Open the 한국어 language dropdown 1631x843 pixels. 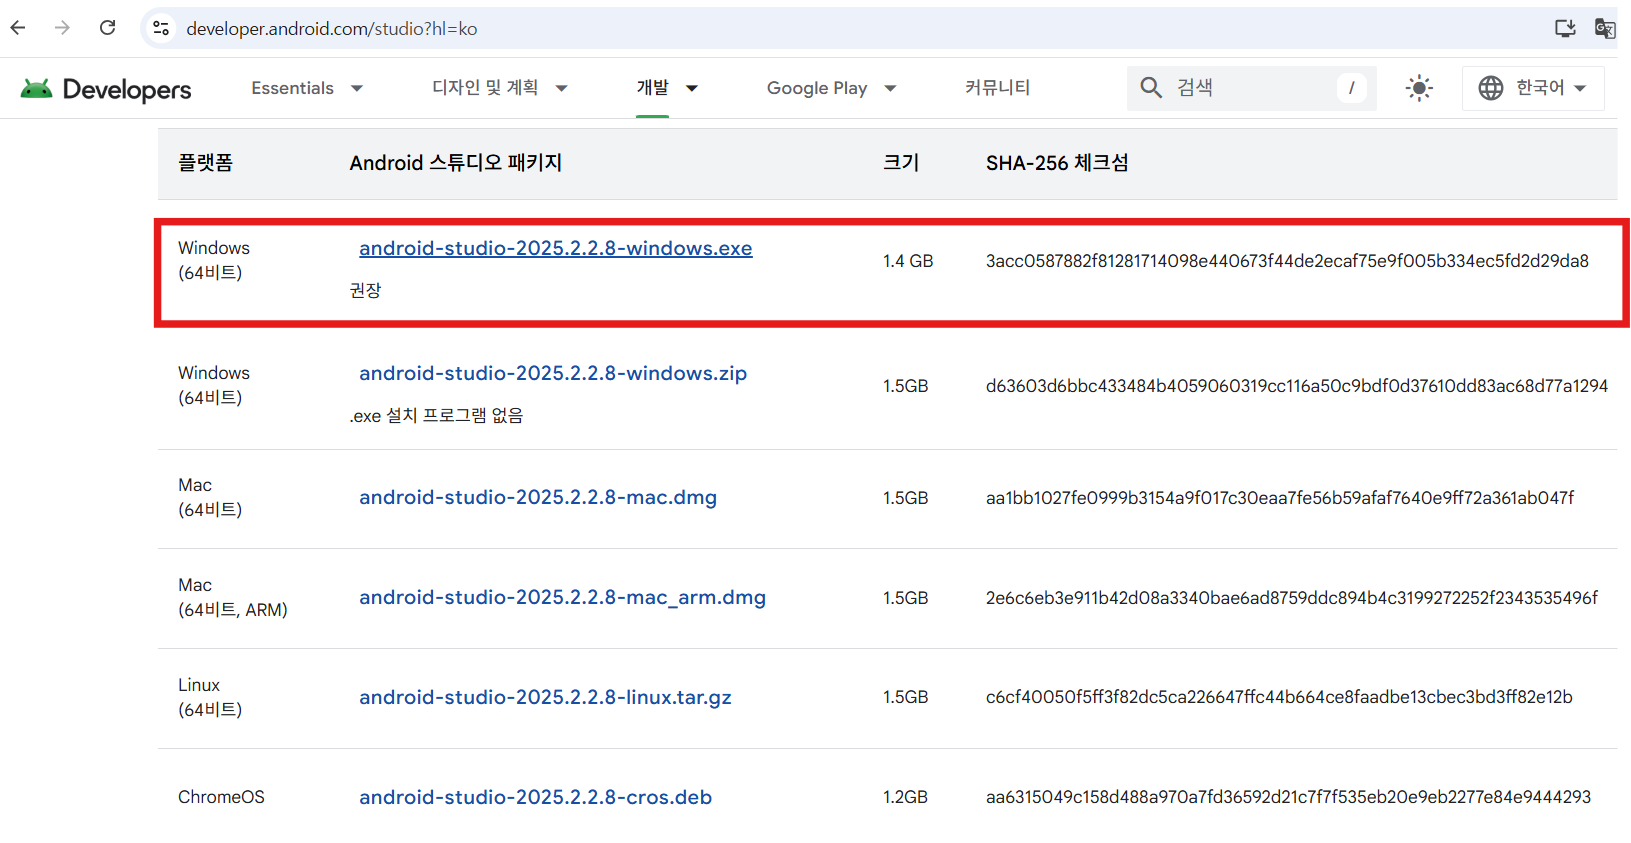coord(1533,88)
